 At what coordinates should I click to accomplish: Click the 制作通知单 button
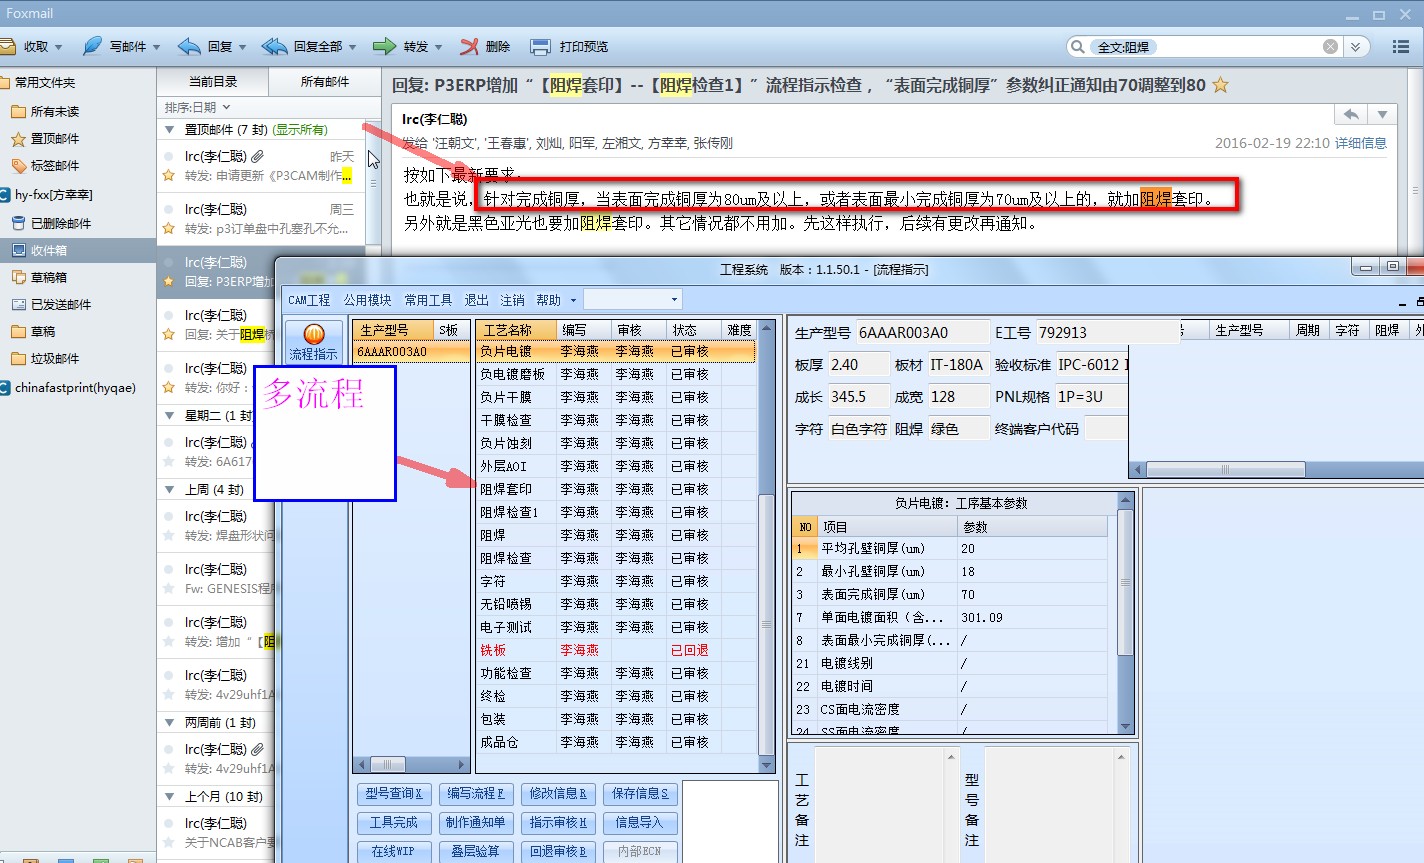click(476, 823)
